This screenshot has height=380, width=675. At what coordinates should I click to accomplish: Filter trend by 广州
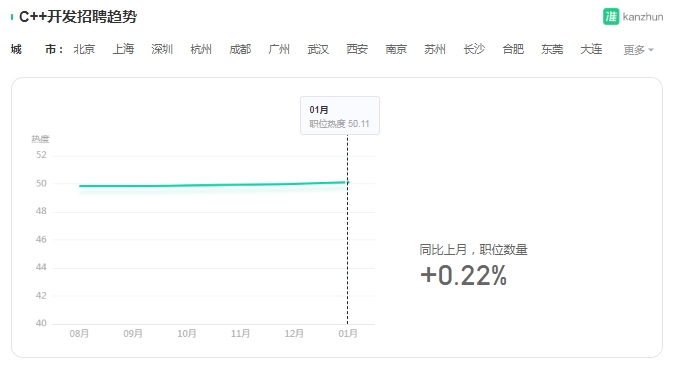pos(279,49)
